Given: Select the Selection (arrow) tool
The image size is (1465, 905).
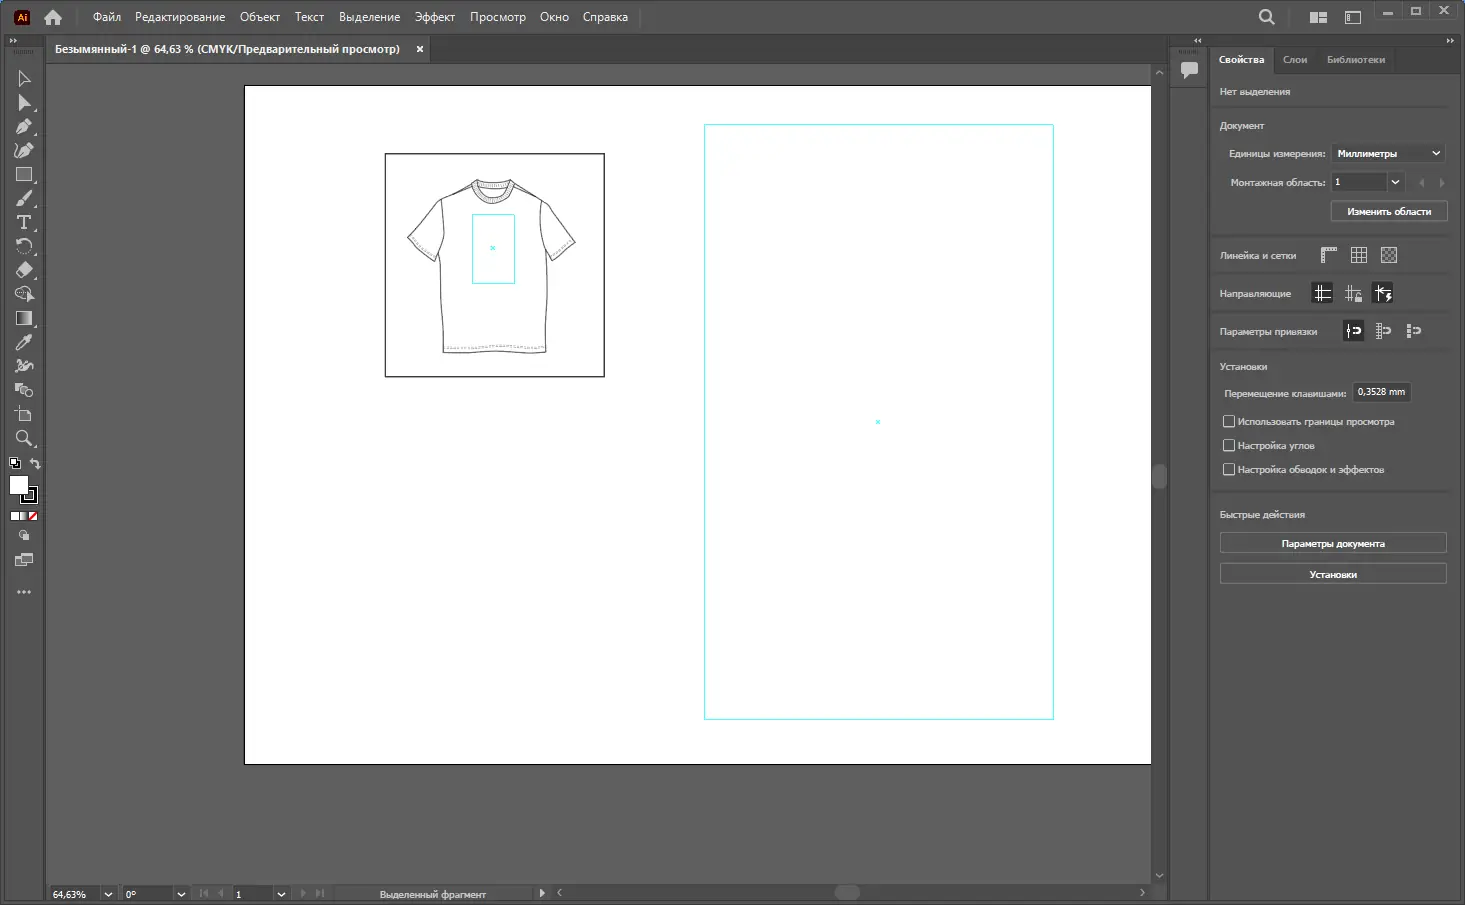Looking at the screenshot, I should point(24,78).
